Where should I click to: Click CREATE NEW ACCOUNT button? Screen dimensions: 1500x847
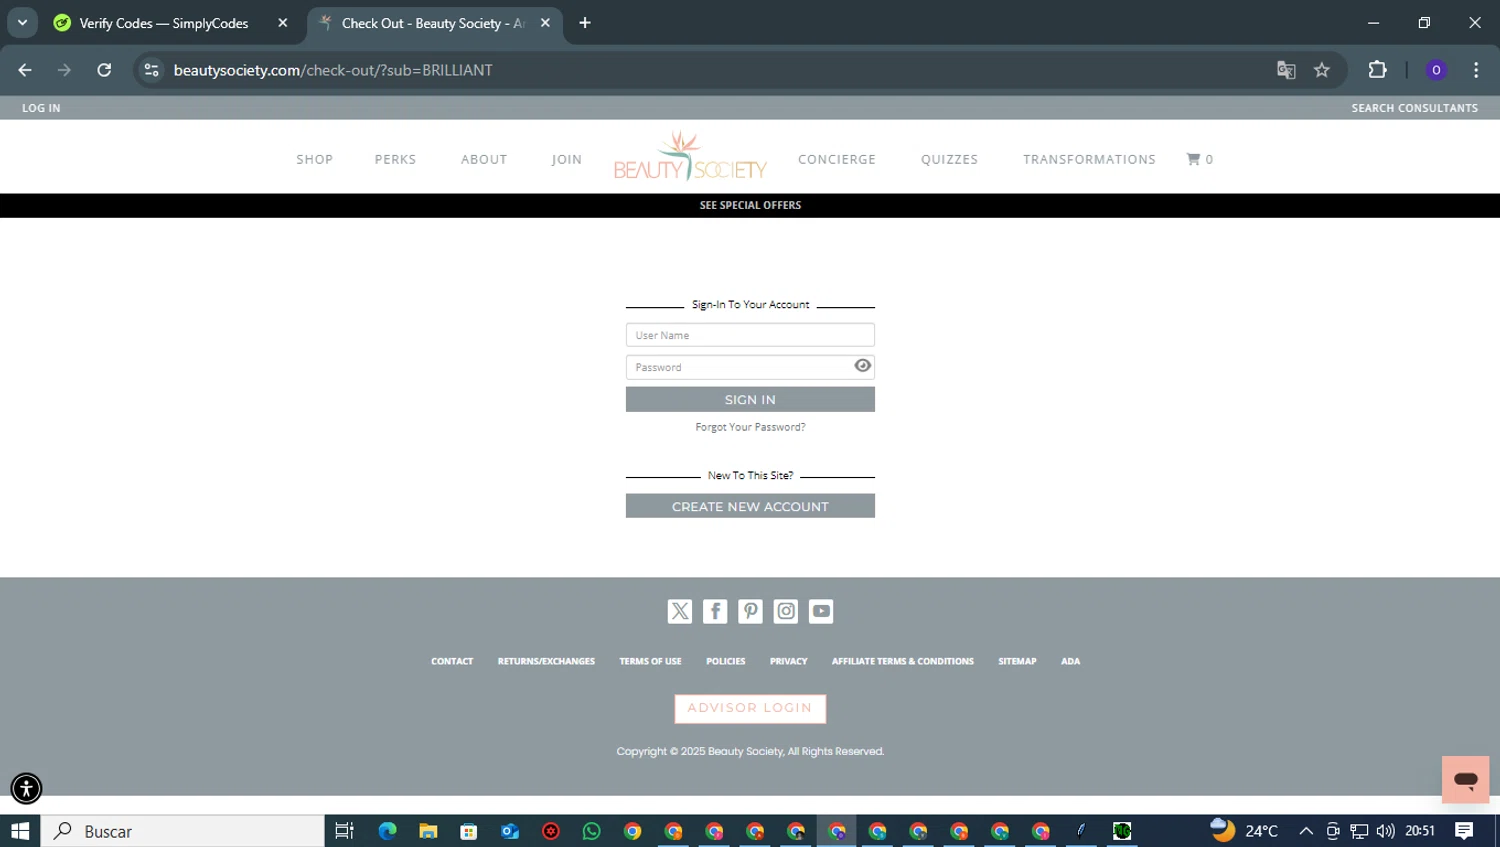click(x=750, y=506)
